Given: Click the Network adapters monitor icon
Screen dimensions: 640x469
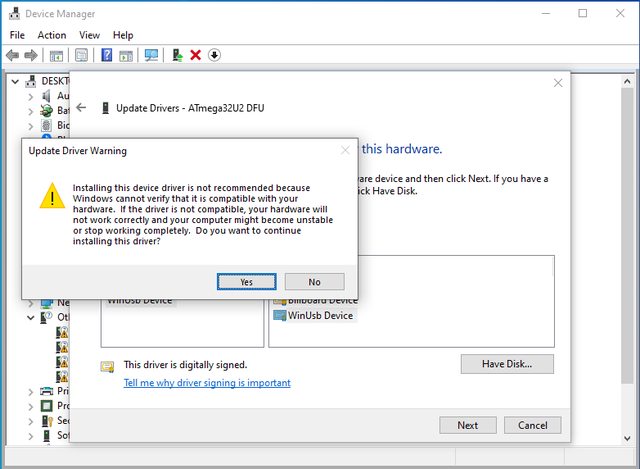Looking at the screenshot, I should pyautogui.click(x=47, y=303).
